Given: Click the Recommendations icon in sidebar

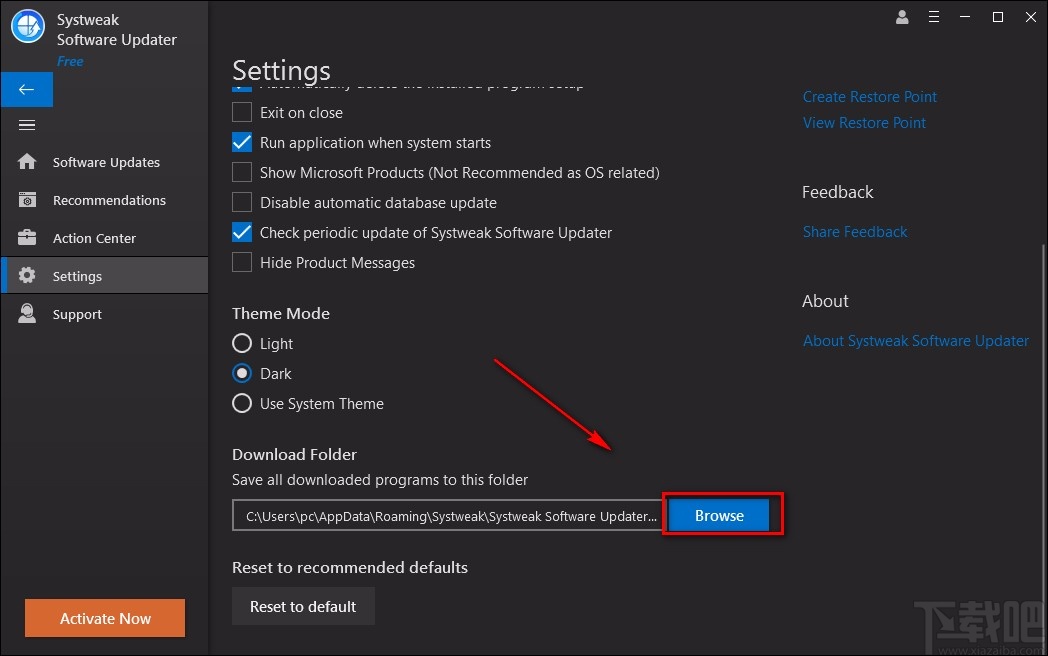Looking at the screenshot, I should 27,200.
